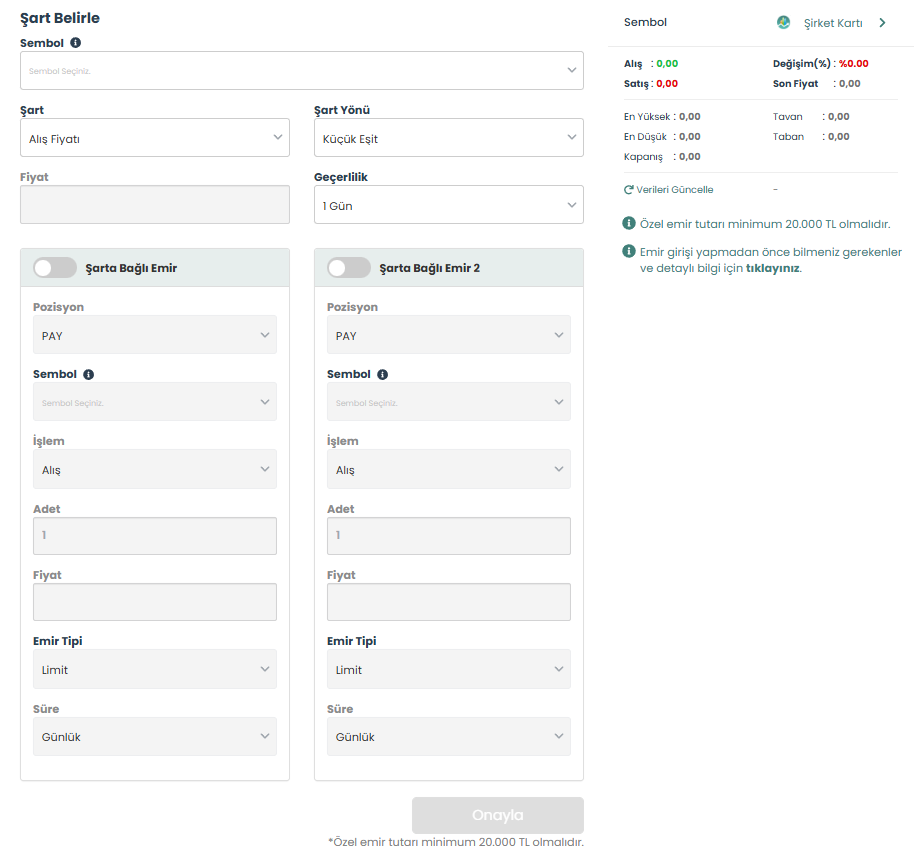917x859 pixels.
Task: Click info icon beside Sembol in second order panel
Action: tap(383, 374)
